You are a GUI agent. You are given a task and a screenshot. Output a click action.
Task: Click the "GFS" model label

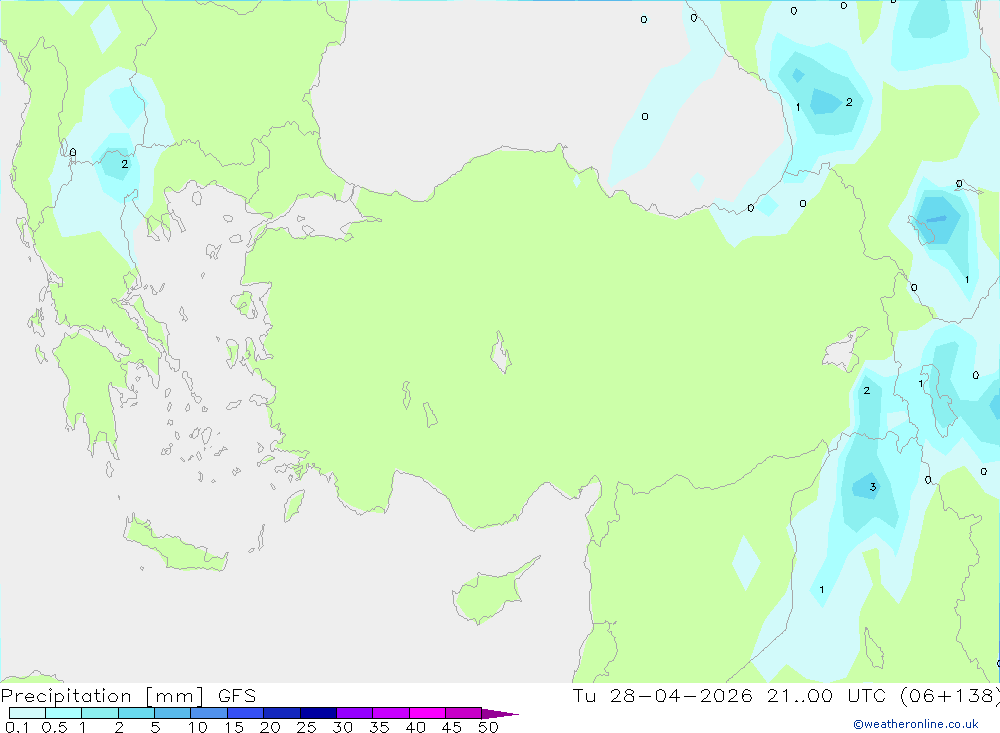click(x=237, y=695)
